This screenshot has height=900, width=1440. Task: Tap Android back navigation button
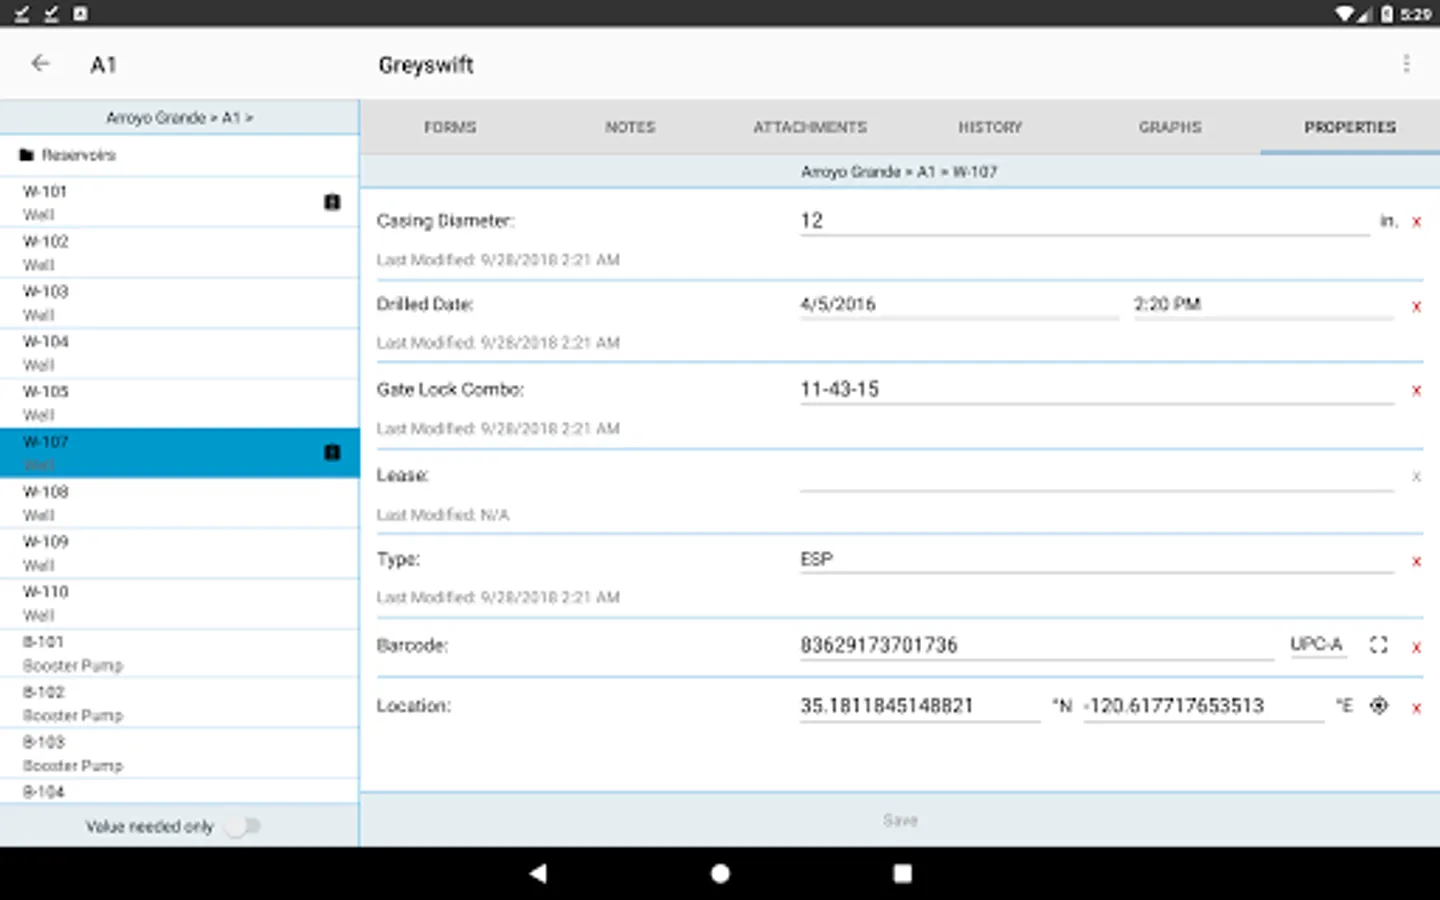[x=538, y=873]
